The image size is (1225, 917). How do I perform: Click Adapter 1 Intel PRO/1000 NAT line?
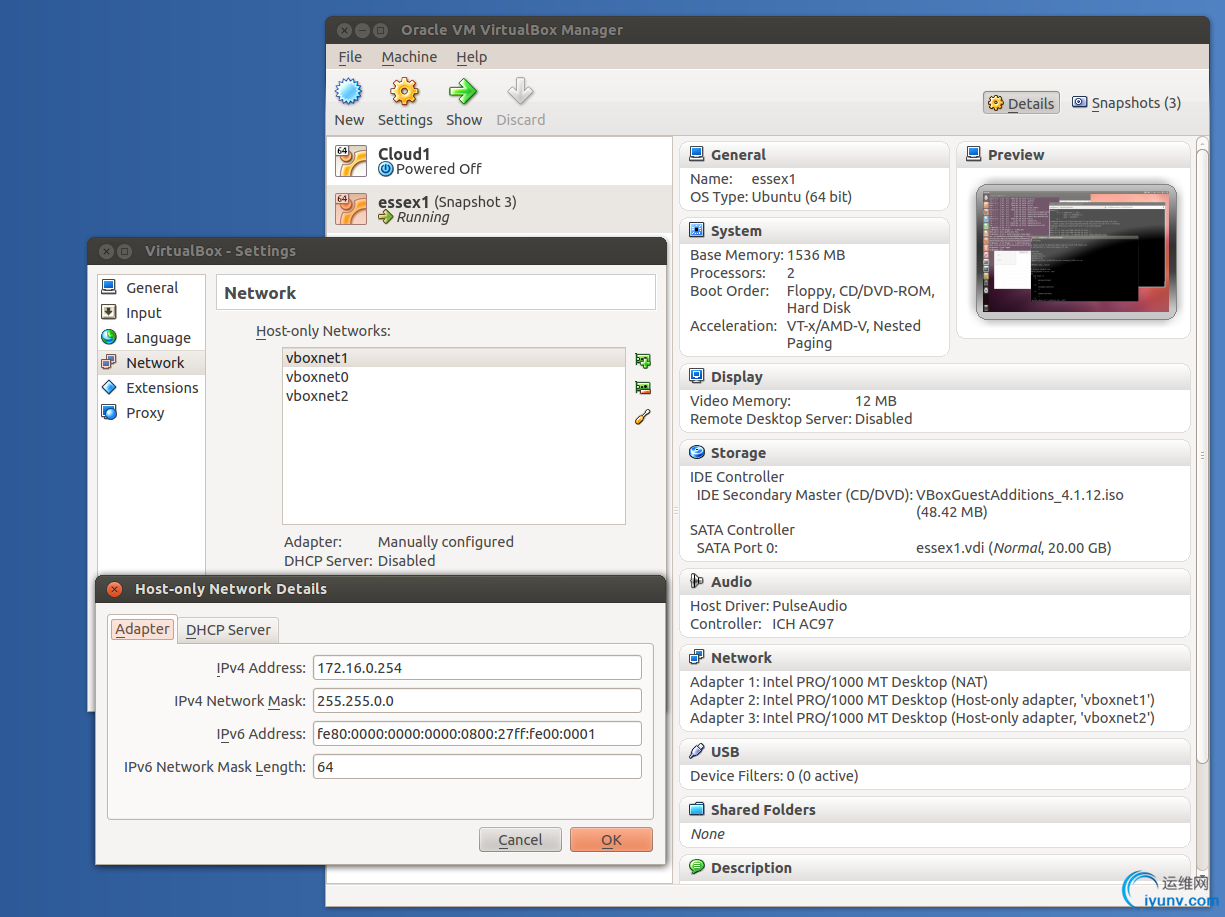(838, 682)
